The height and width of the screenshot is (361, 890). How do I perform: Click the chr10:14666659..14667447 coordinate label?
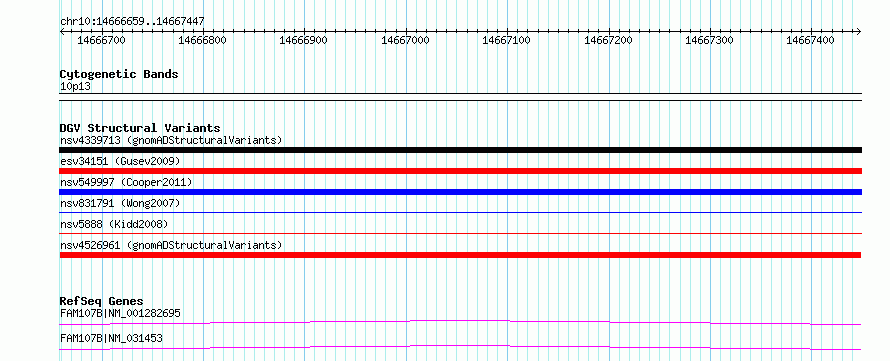tap(132, 21)
